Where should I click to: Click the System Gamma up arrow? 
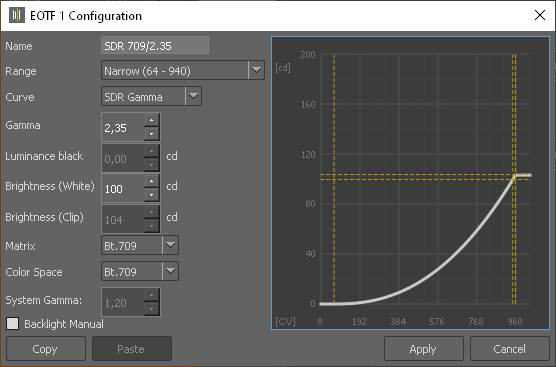coord(152,295)
